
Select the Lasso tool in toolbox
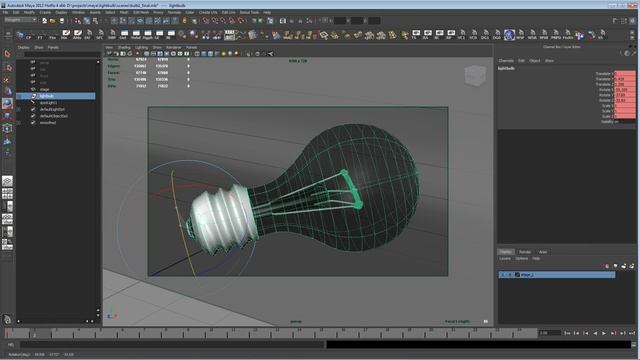click(x=7, y=67)
